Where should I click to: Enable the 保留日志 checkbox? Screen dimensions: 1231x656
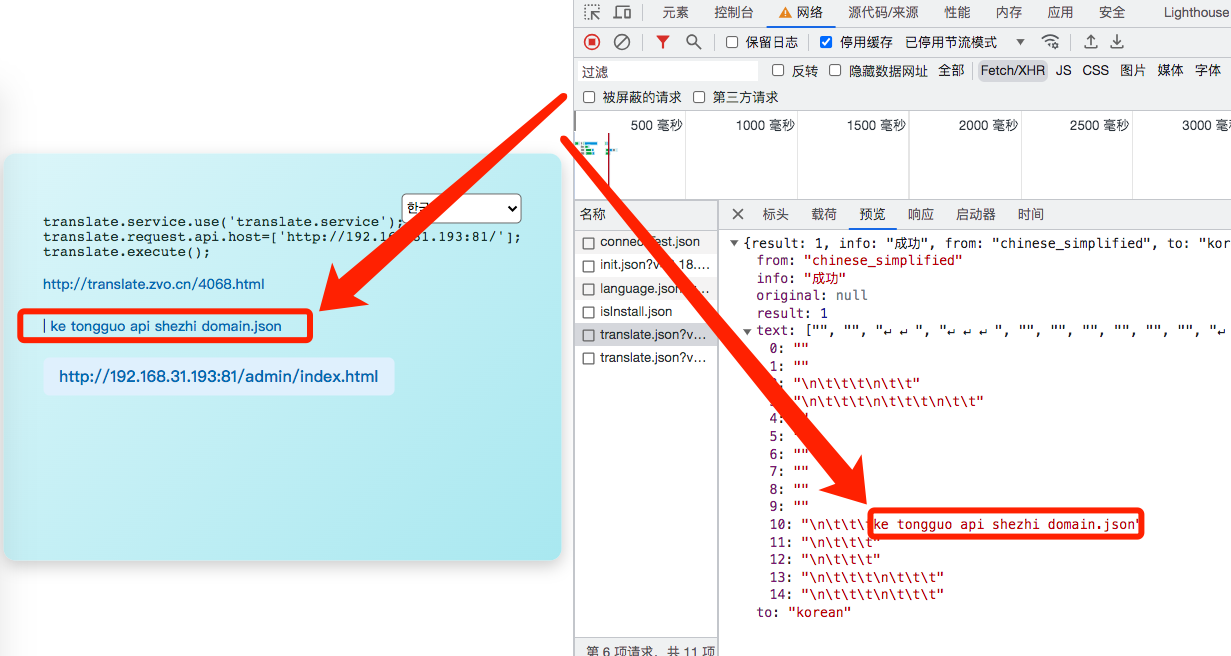coord(732,42)
